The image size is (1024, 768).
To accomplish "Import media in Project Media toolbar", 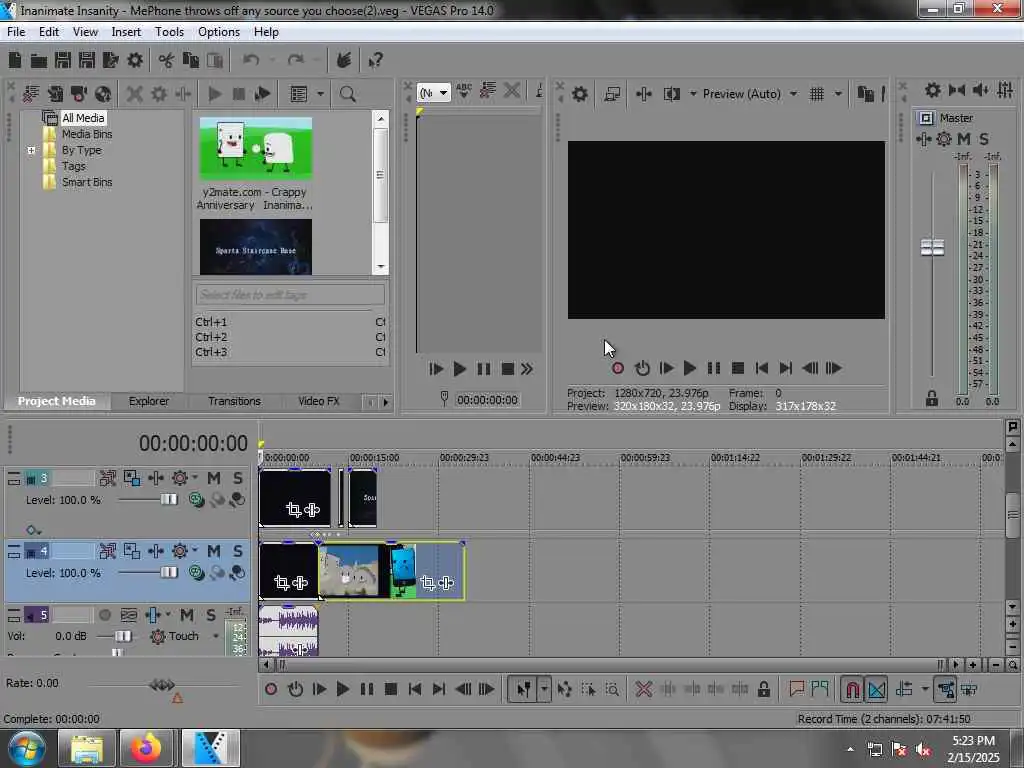I will coord(31,94).
